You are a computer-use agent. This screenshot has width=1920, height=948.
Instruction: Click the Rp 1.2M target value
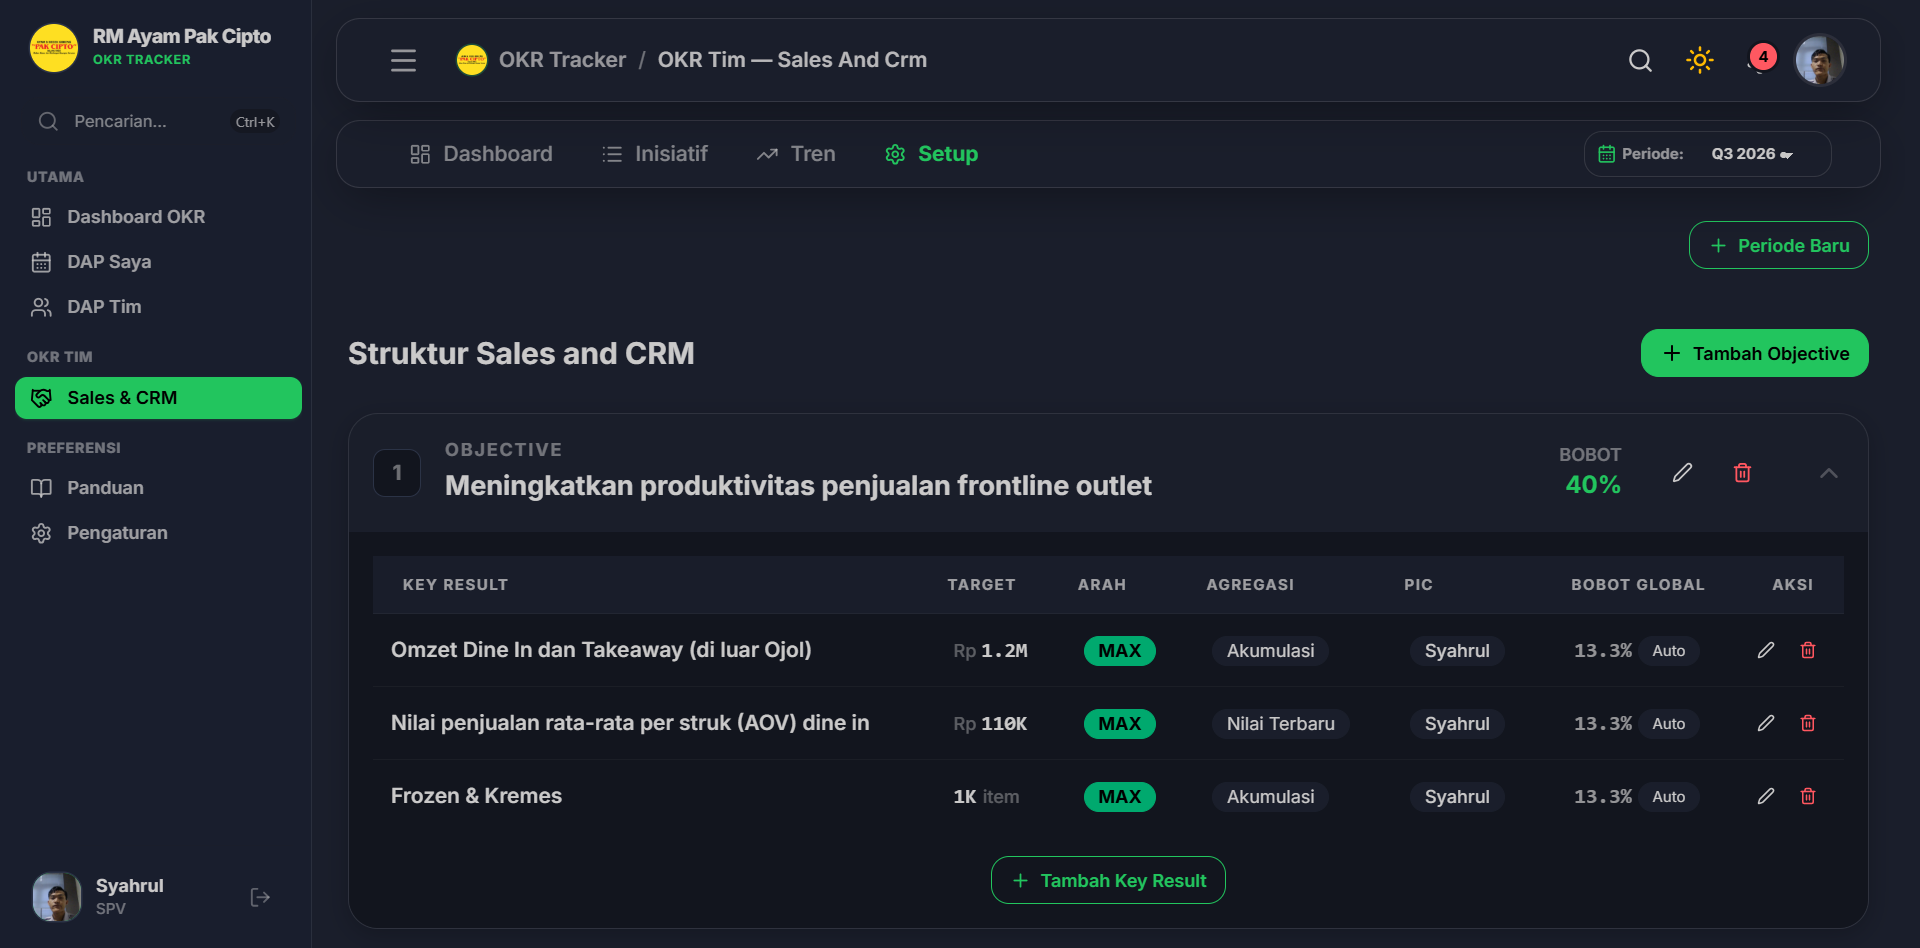tap(990, 651)
